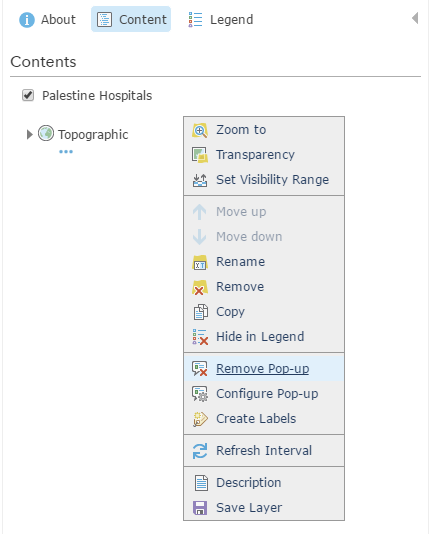Click the Save Layer floppy disk icon
The width and height of the screenshot is (430, 534).
tap(200, 508)
